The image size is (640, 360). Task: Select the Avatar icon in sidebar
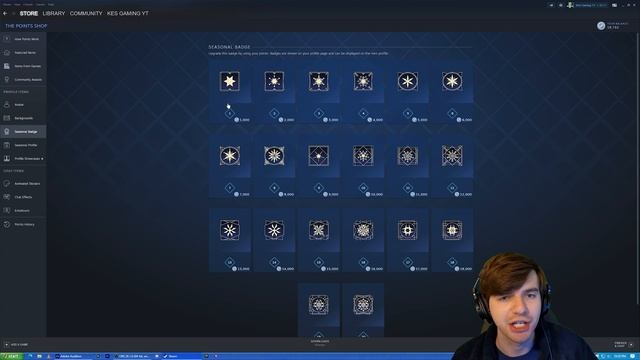coord(7,104)
